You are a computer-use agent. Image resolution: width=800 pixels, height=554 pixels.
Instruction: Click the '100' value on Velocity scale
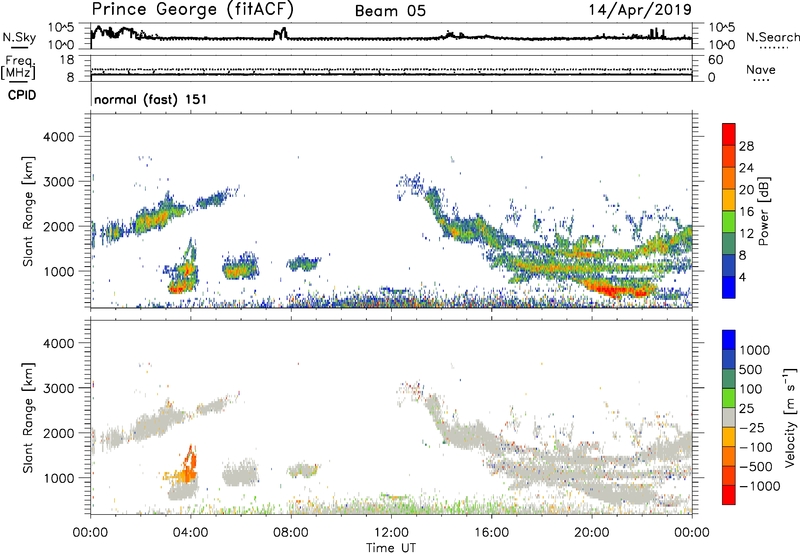coord(752,389)
